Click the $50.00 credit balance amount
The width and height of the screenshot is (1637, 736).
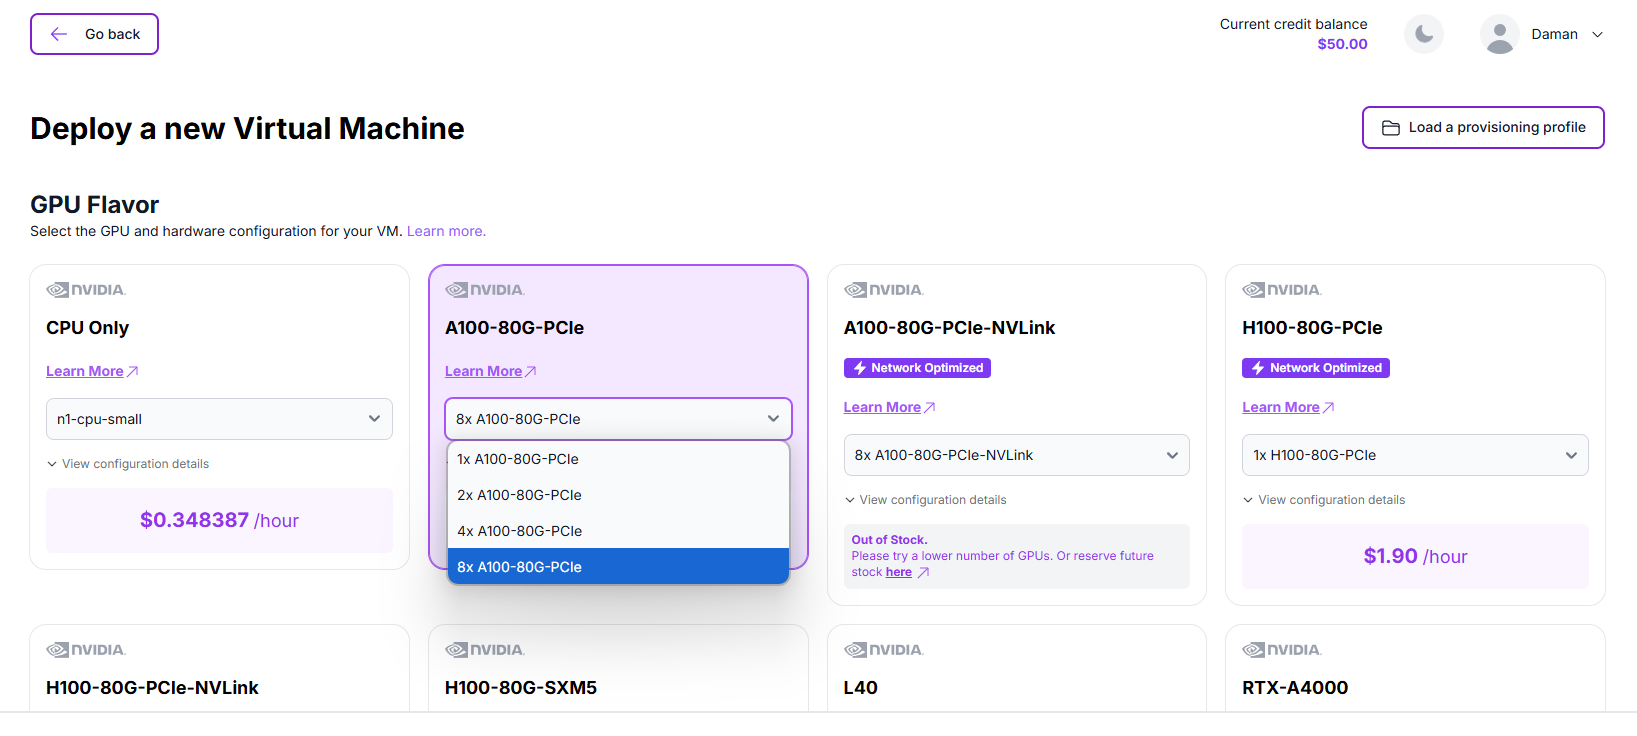1342,44
